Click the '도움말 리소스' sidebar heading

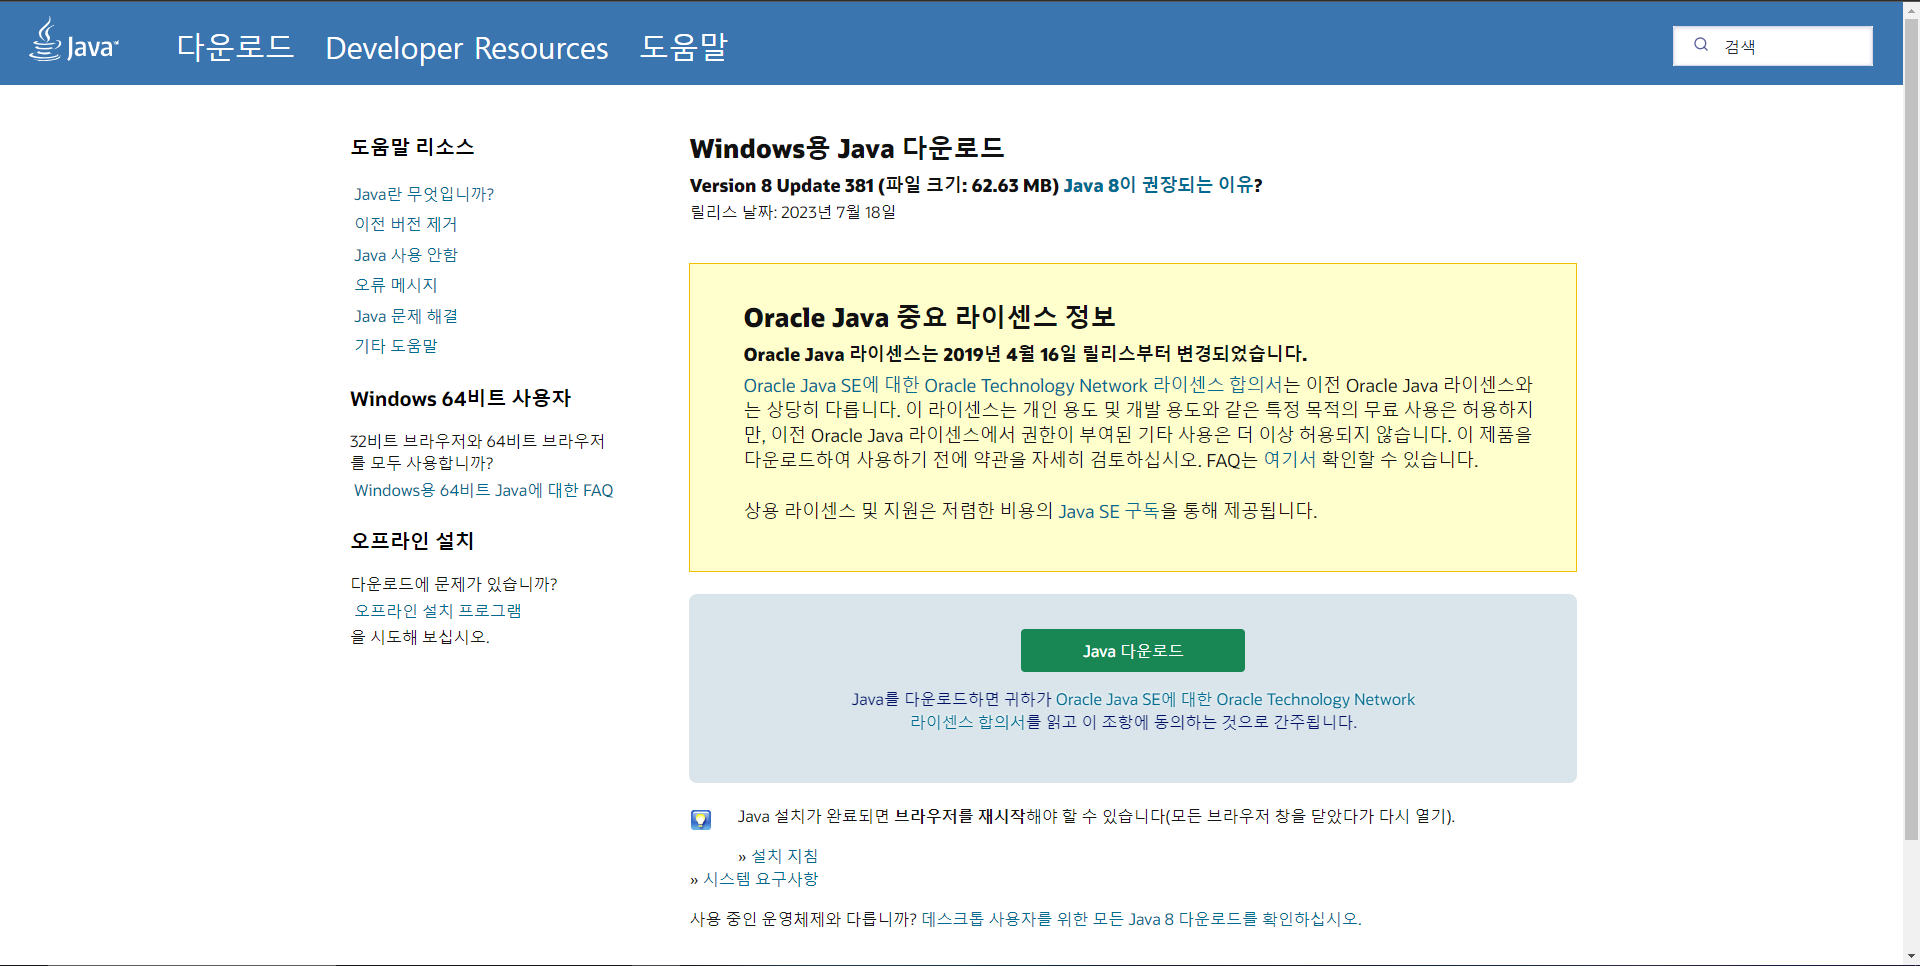tap(412, 147)
